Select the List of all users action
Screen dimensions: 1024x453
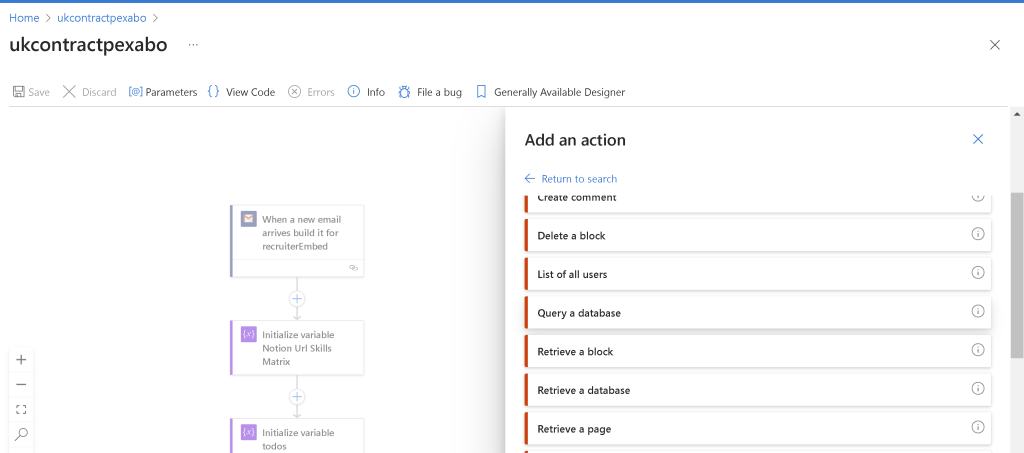pyautogui.click(x=758, y=274)
